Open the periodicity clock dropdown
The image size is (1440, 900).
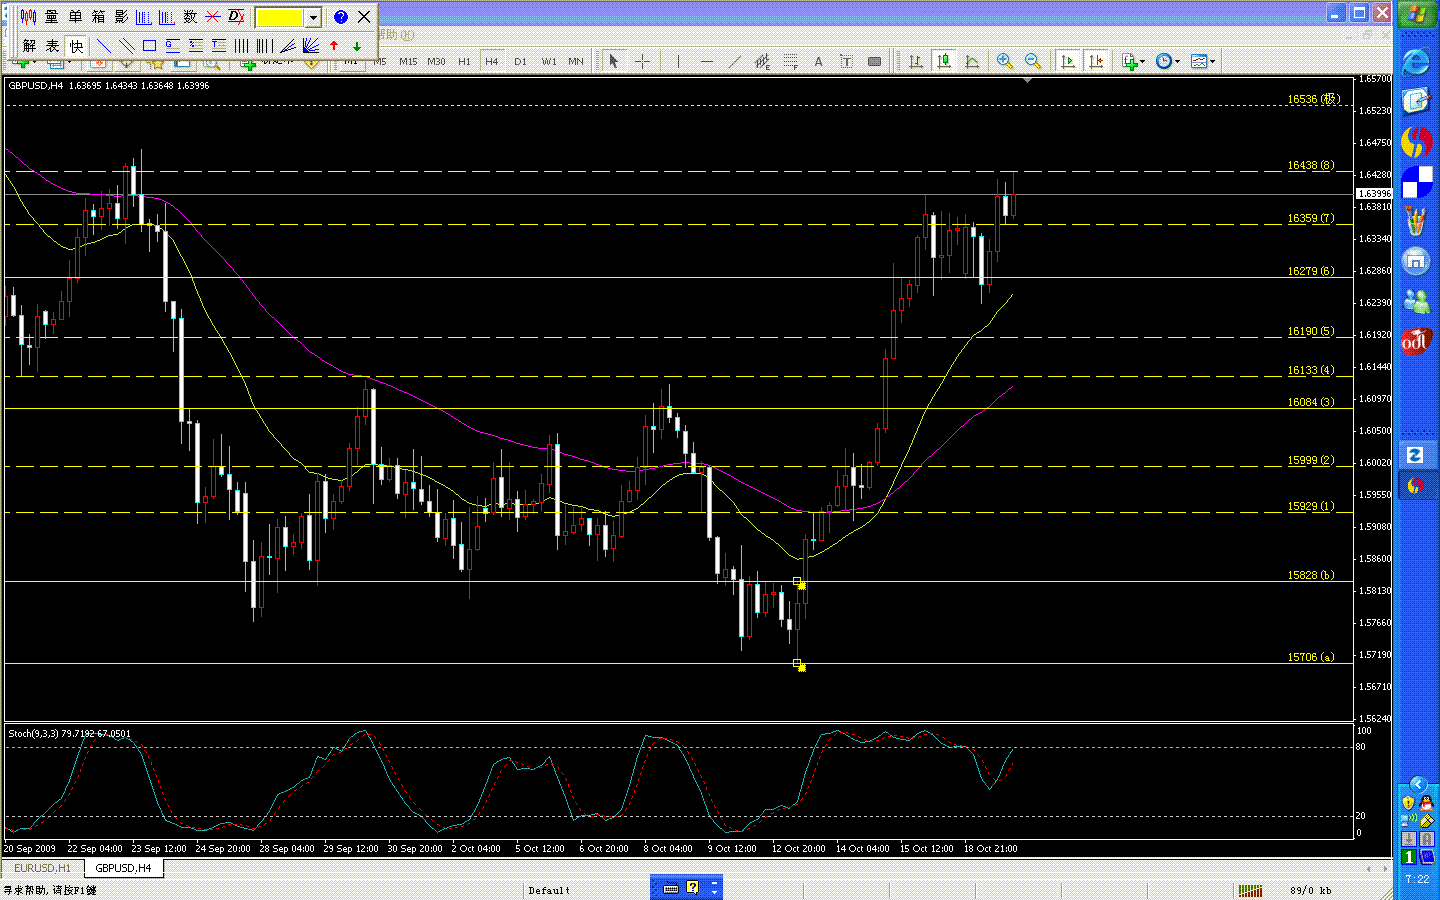[1167, 62]
